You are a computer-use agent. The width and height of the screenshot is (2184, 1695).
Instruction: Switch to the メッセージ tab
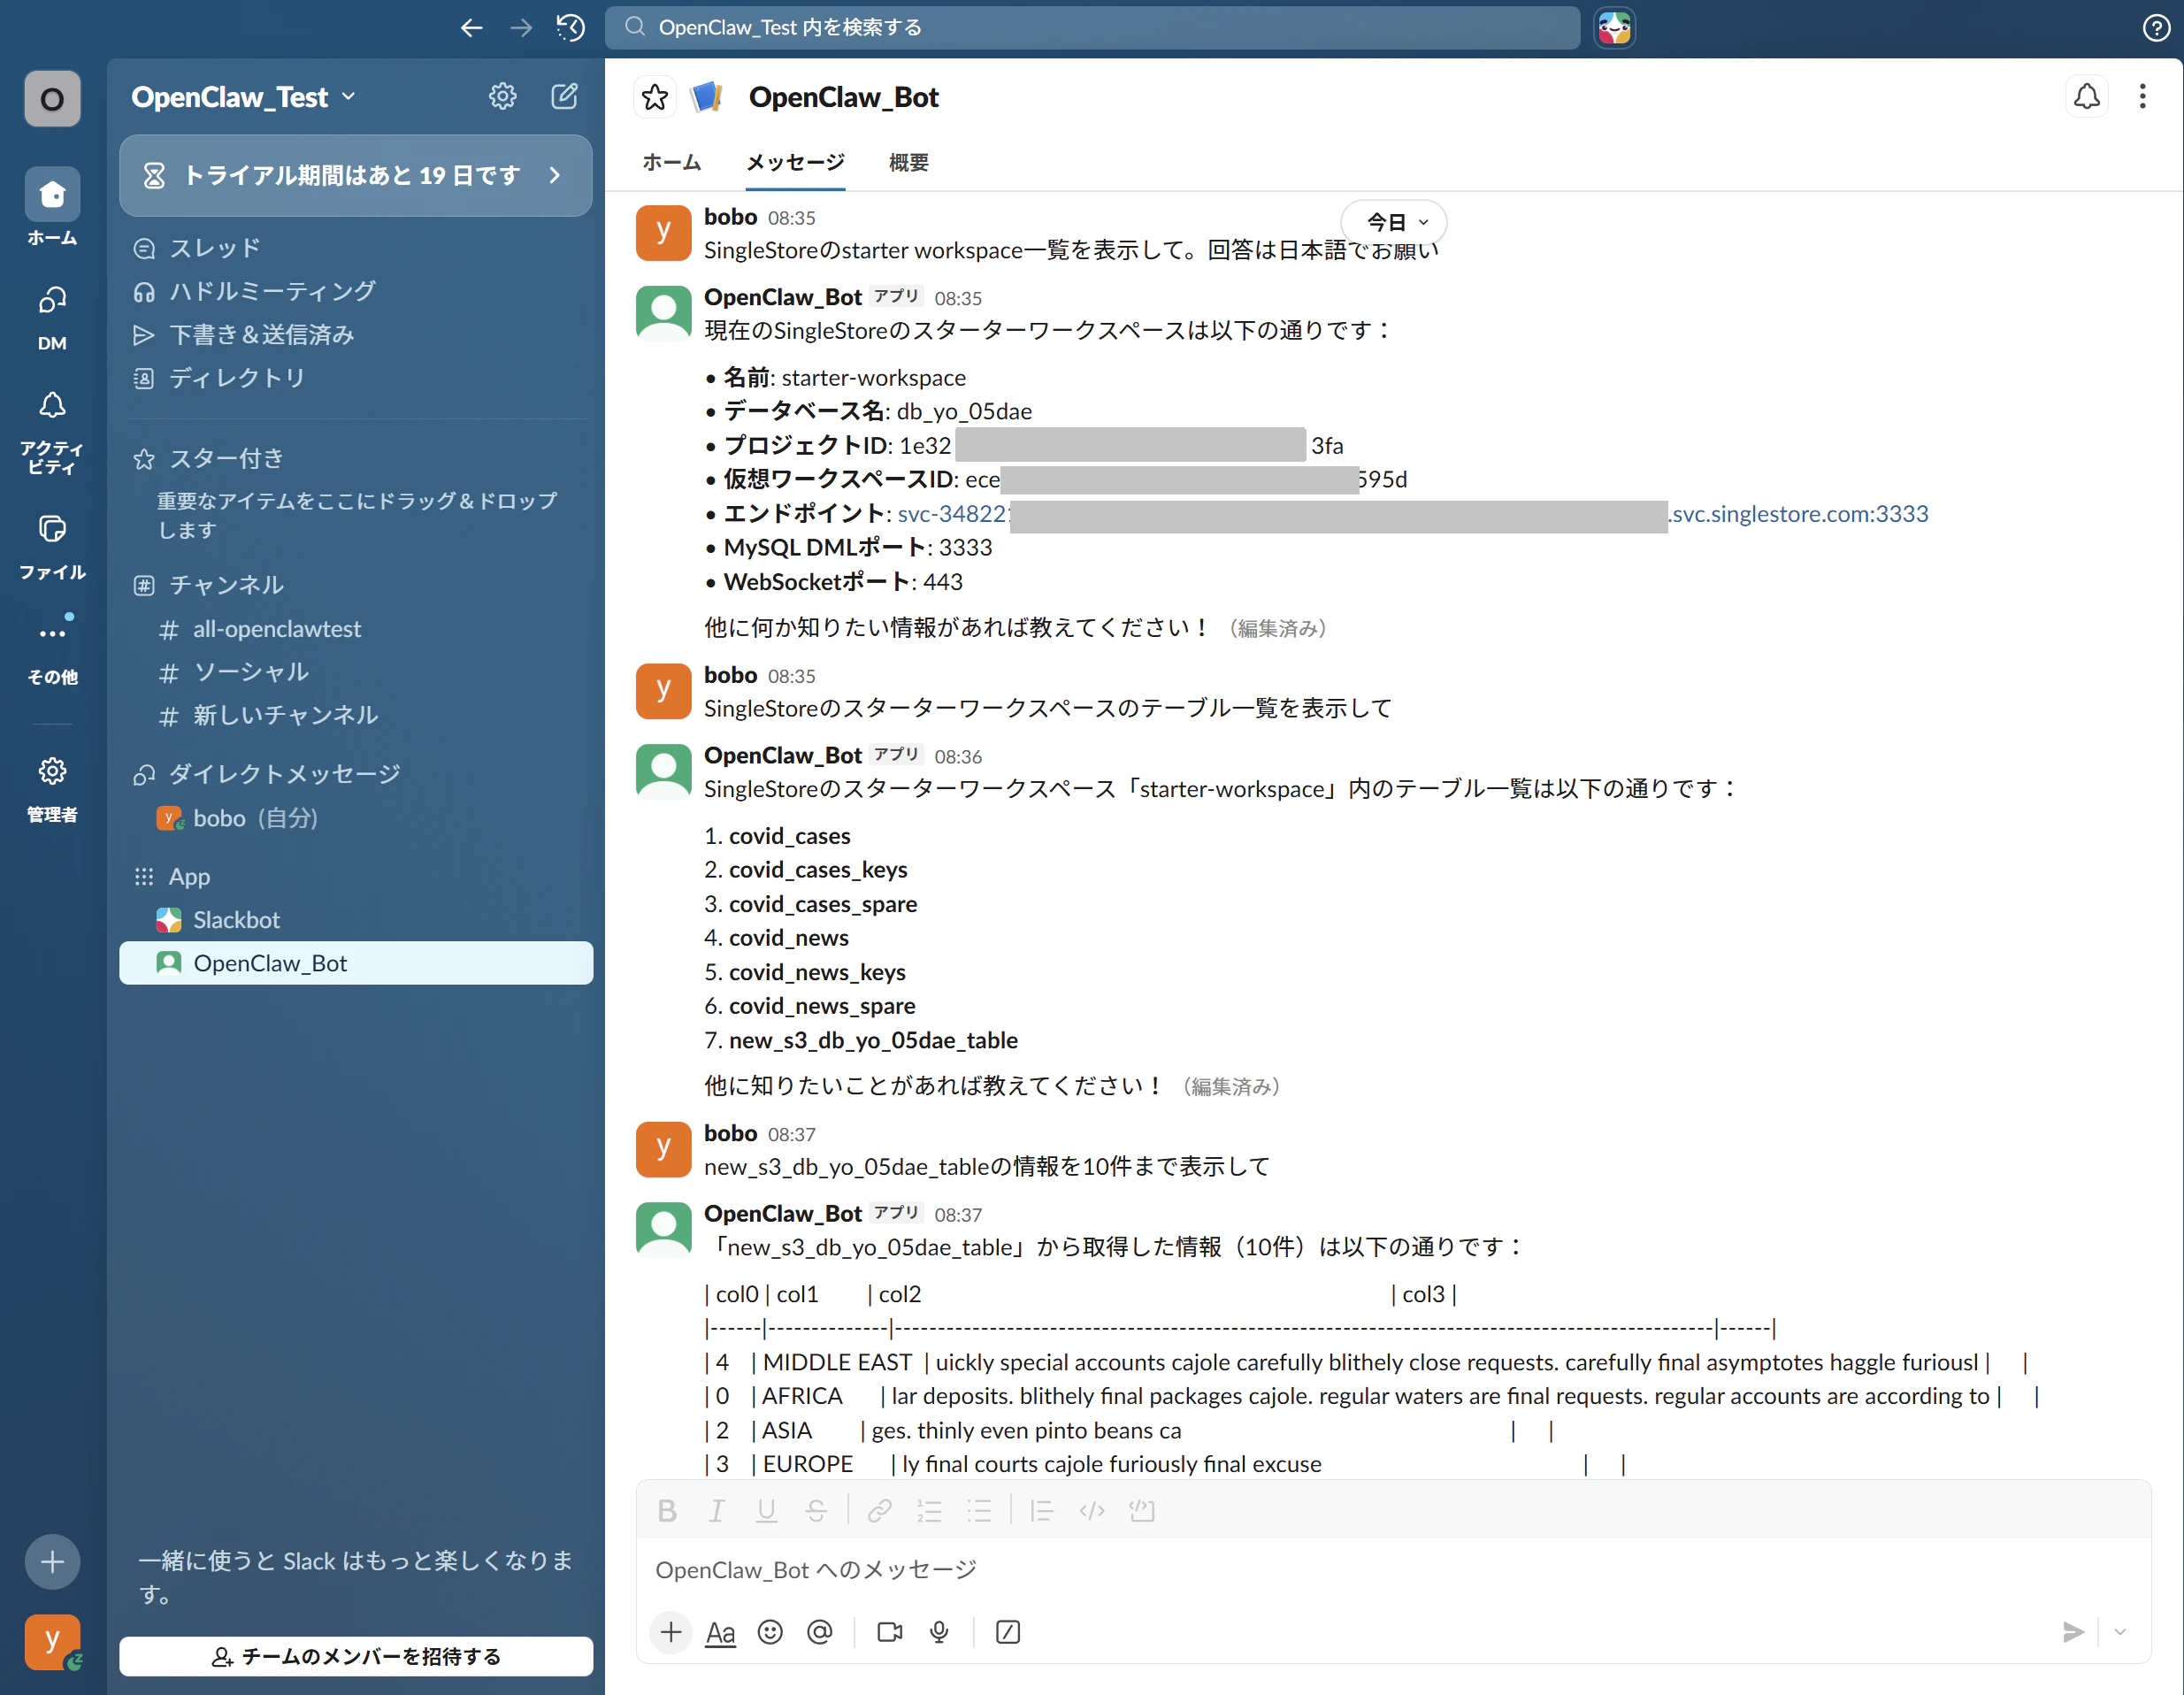coord(796,162)
